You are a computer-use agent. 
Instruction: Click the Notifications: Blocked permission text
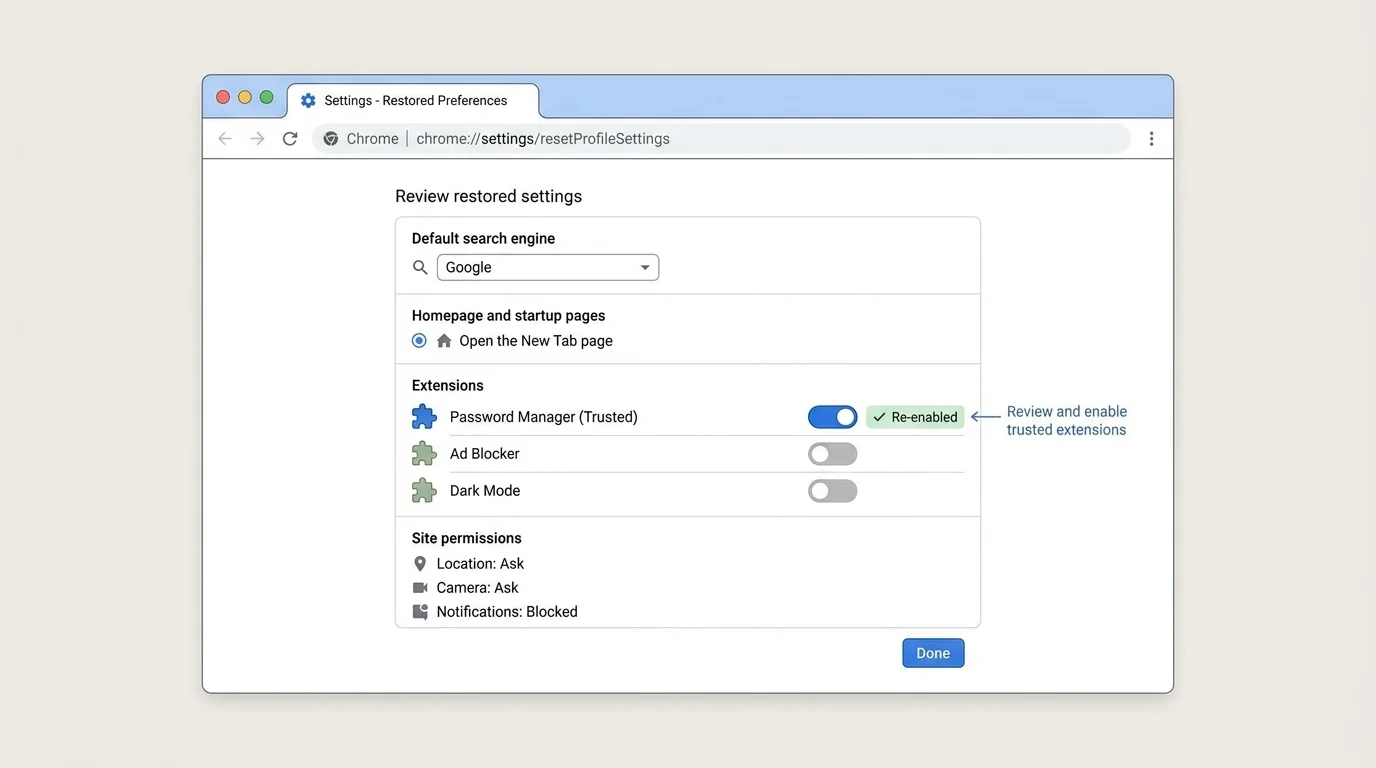point(507,612)
